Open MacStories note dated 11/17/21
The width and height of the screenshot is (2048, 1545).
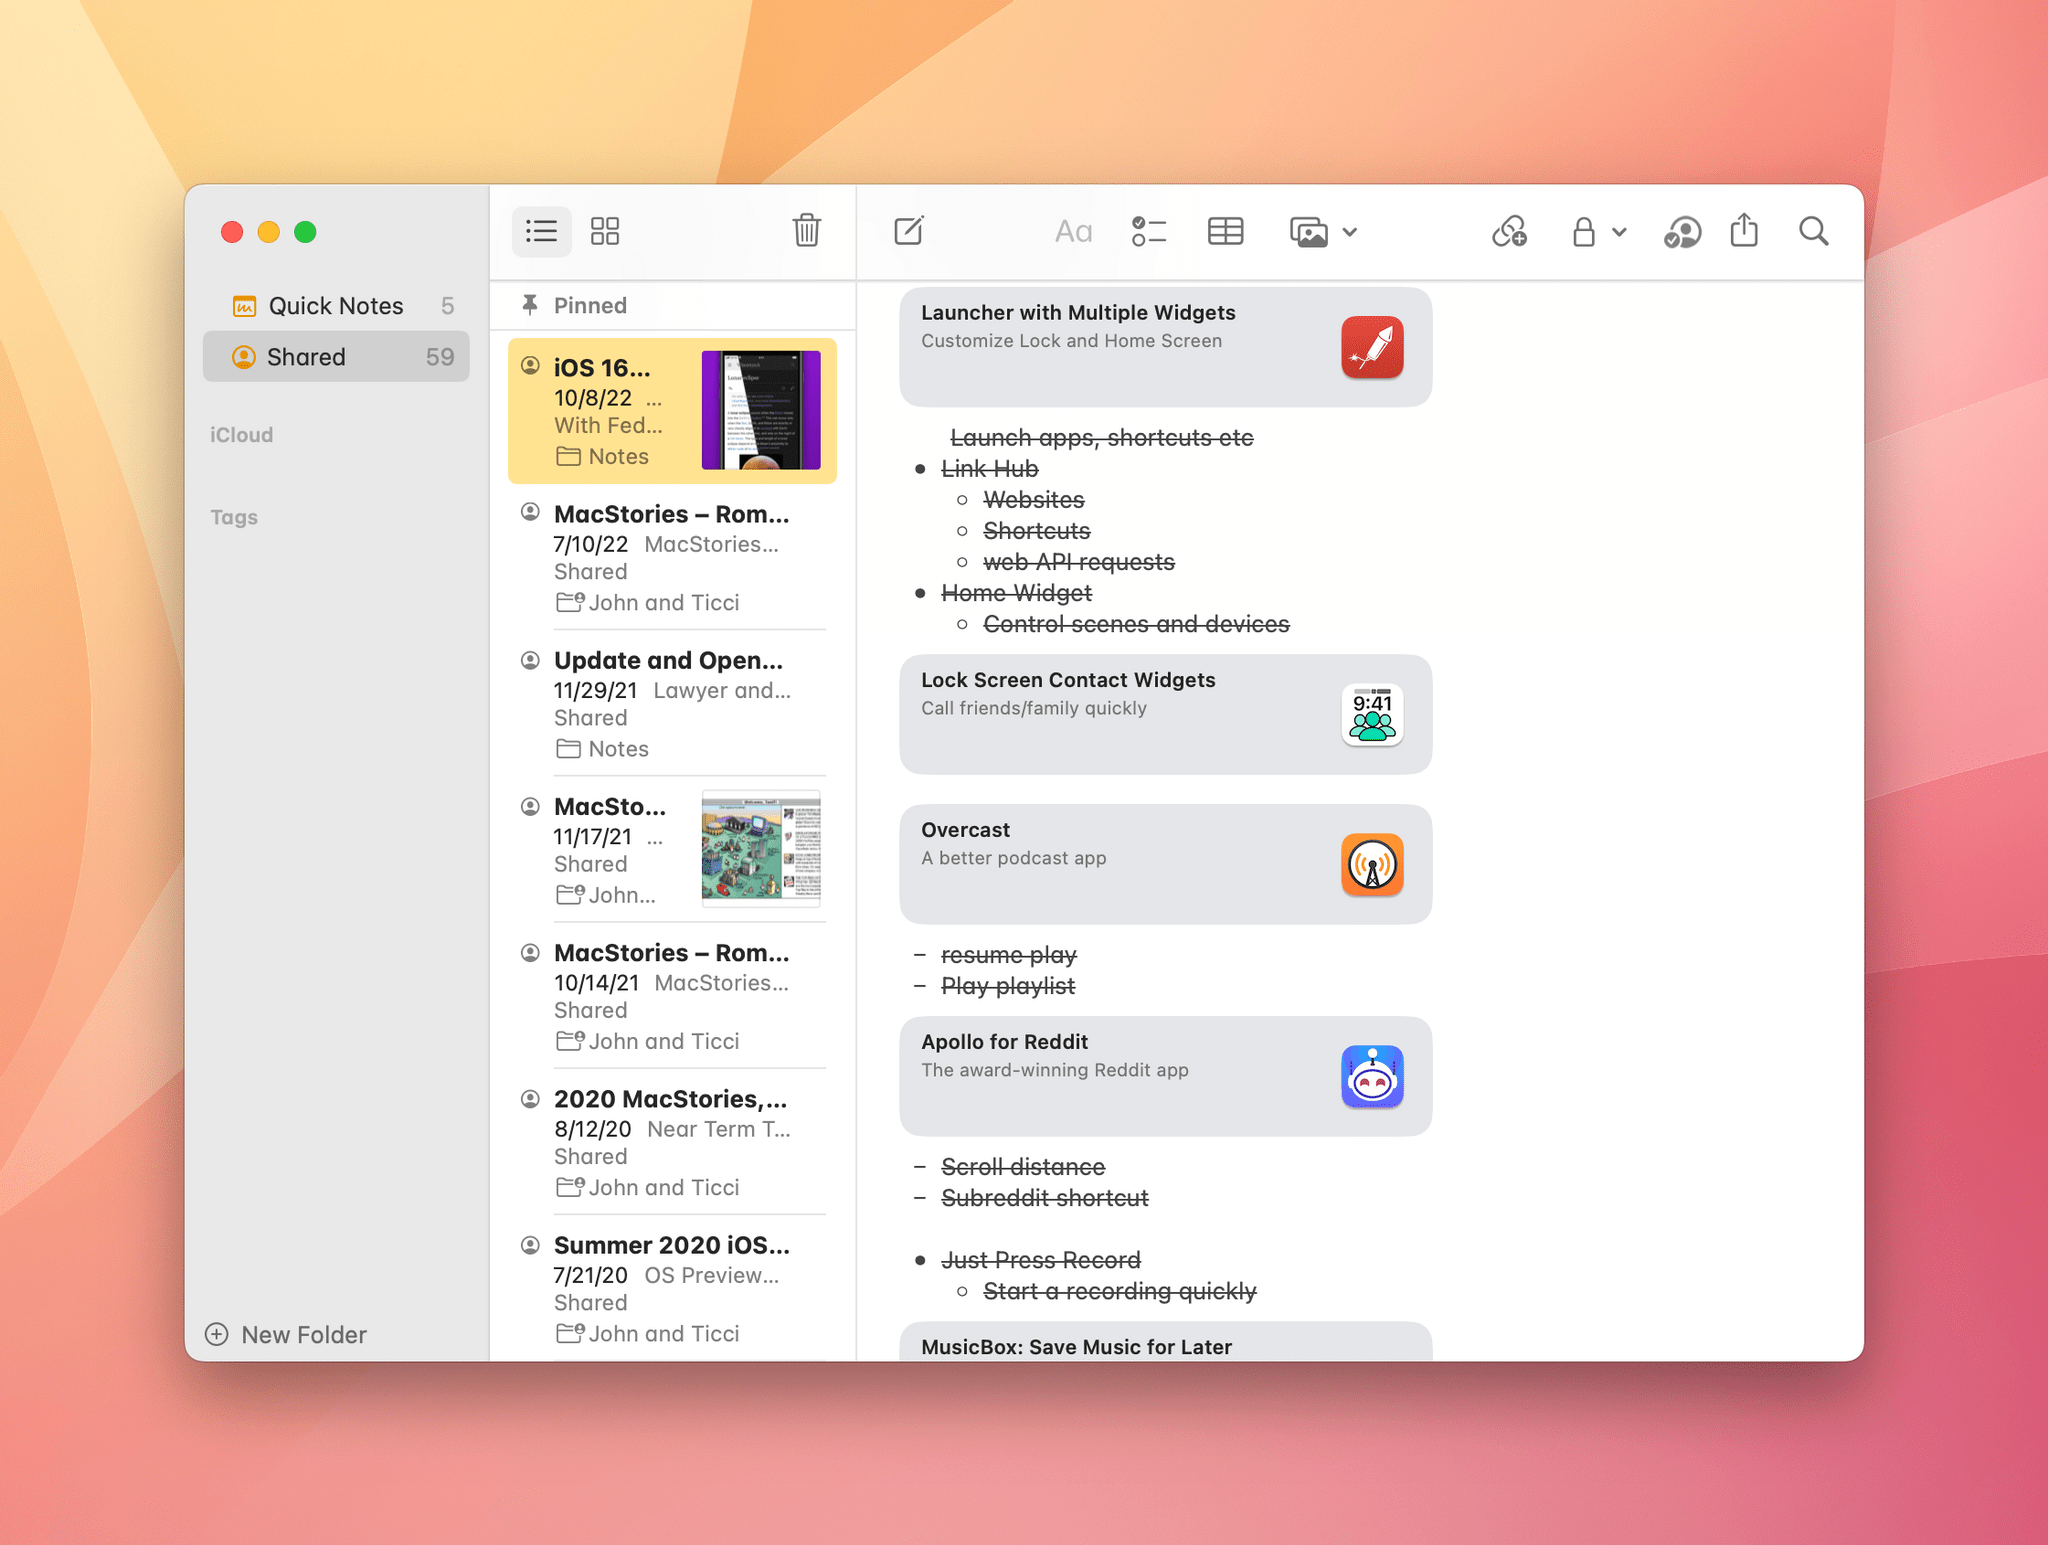pos(672,849)
